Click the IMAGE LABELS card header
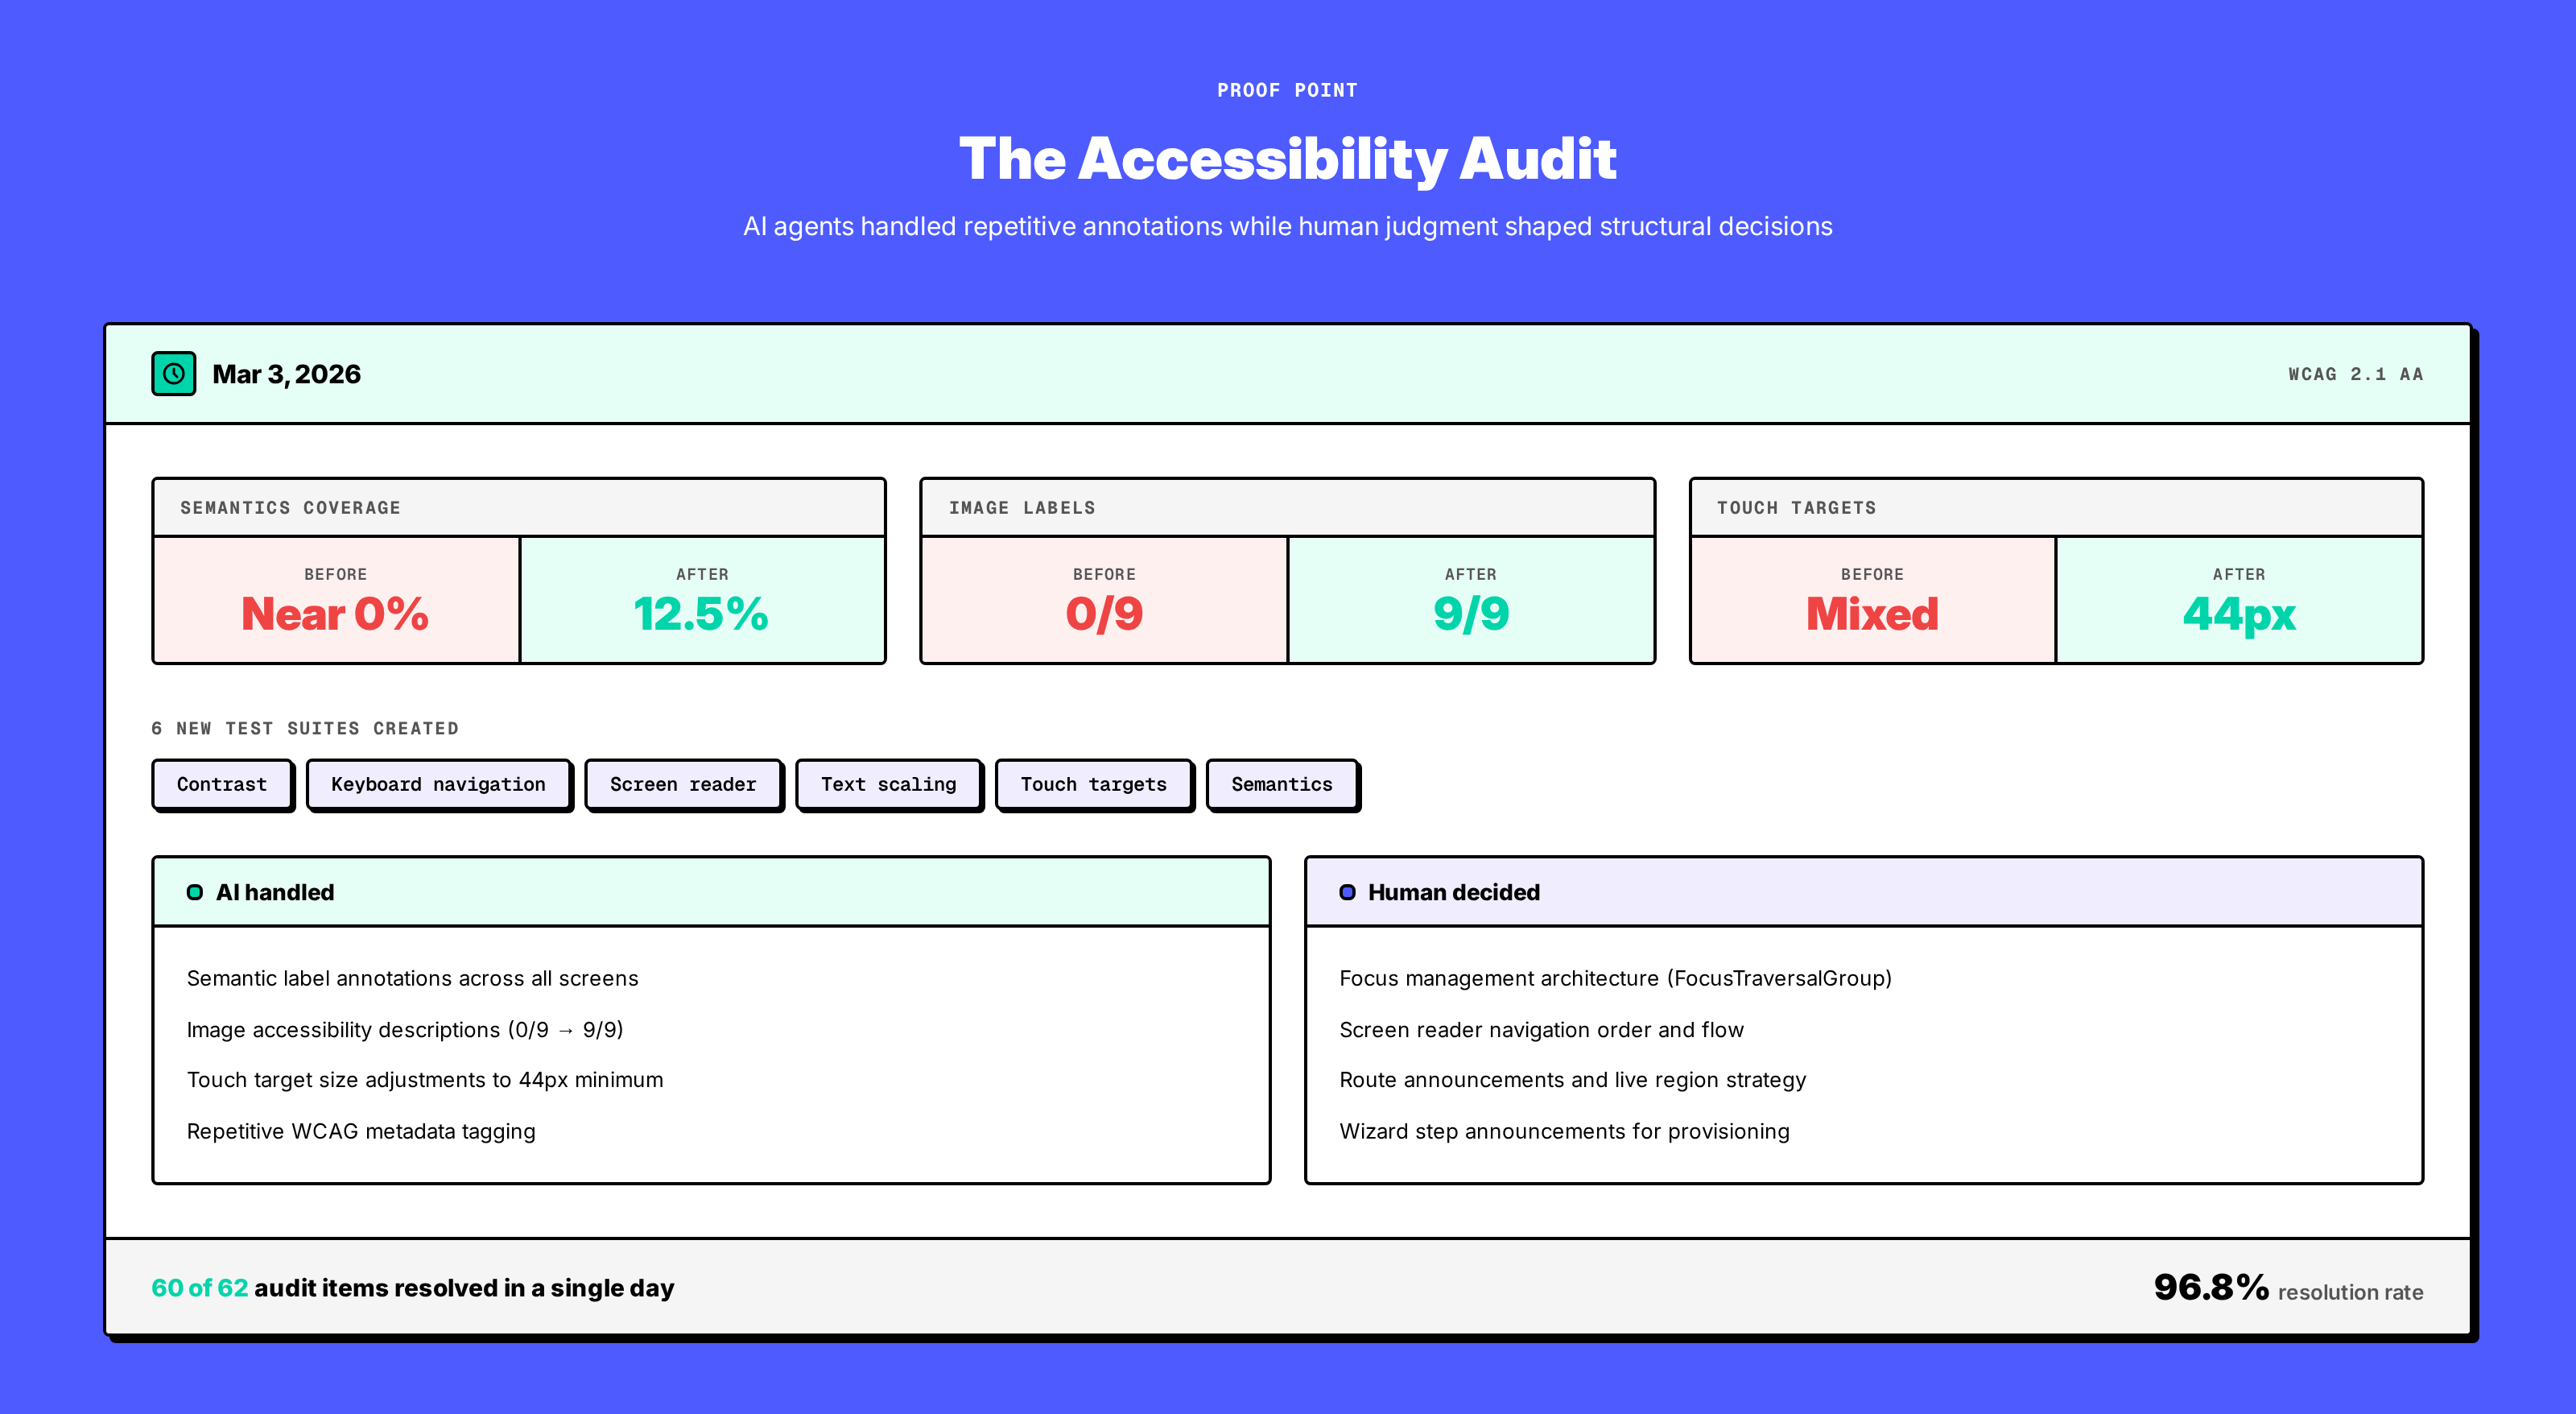 click(x=1287, y=508)
